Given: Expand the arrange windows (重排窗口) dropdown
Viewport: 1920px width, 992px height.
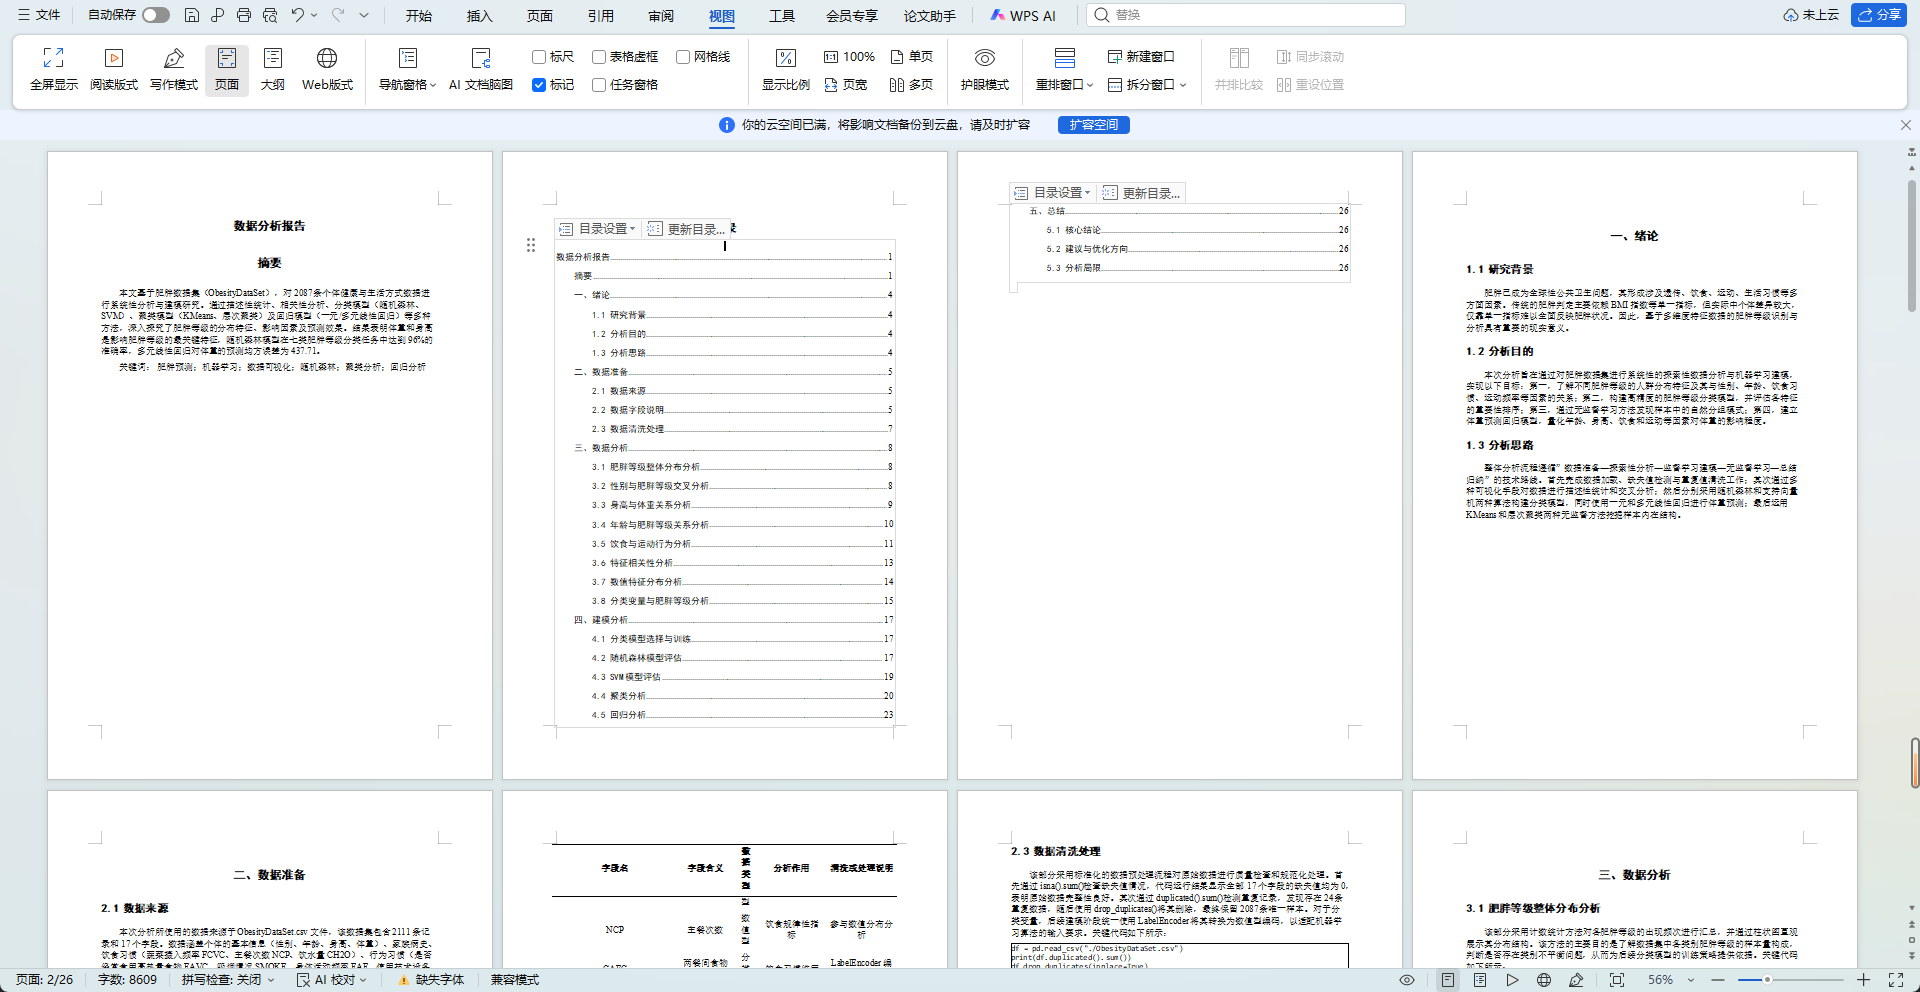Looking at the screenshot, I should [1065, 85].
